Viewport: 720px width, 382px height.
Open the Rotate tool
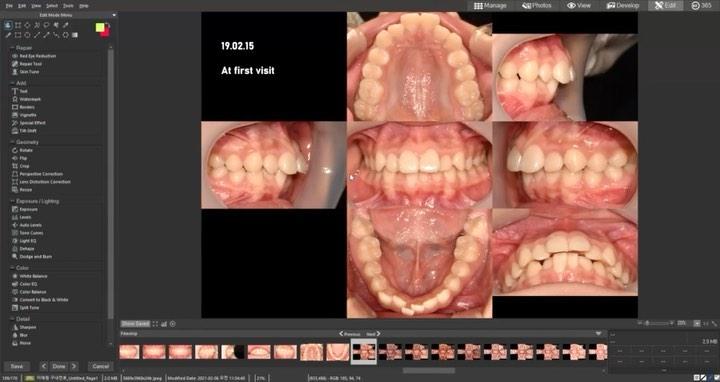point(22,150)
